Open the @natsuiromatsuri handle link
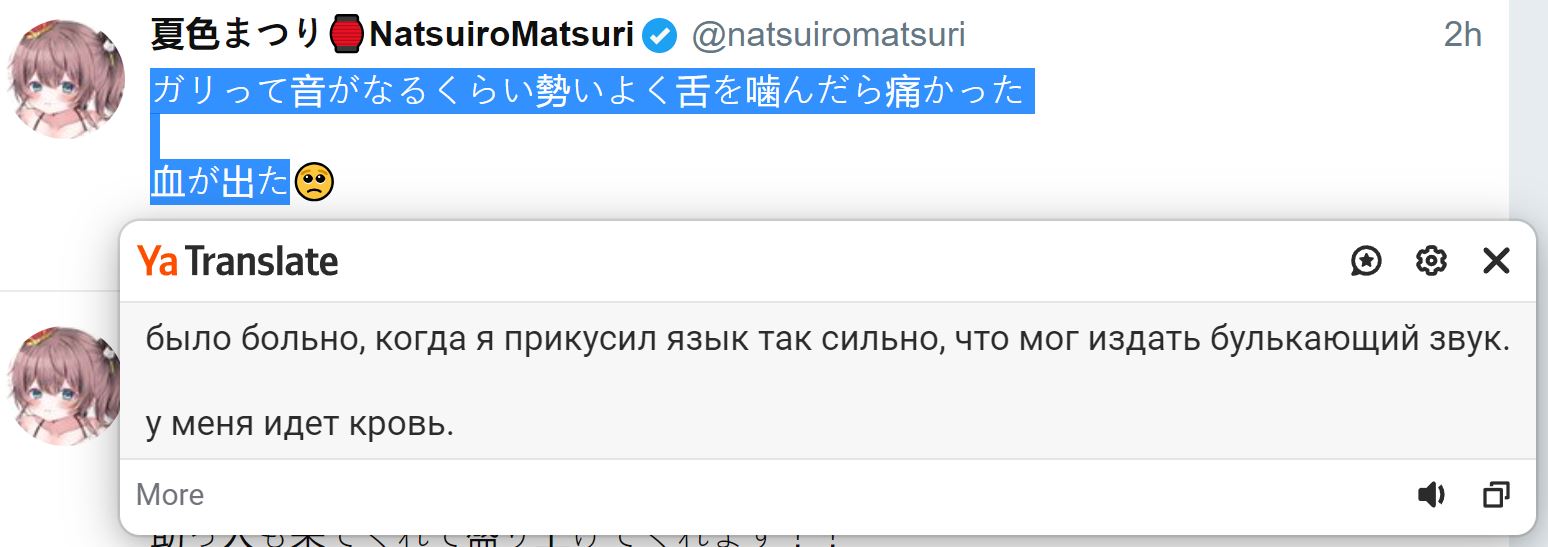The width and height of the screenshot is (1548, 547). click(828, 36)
